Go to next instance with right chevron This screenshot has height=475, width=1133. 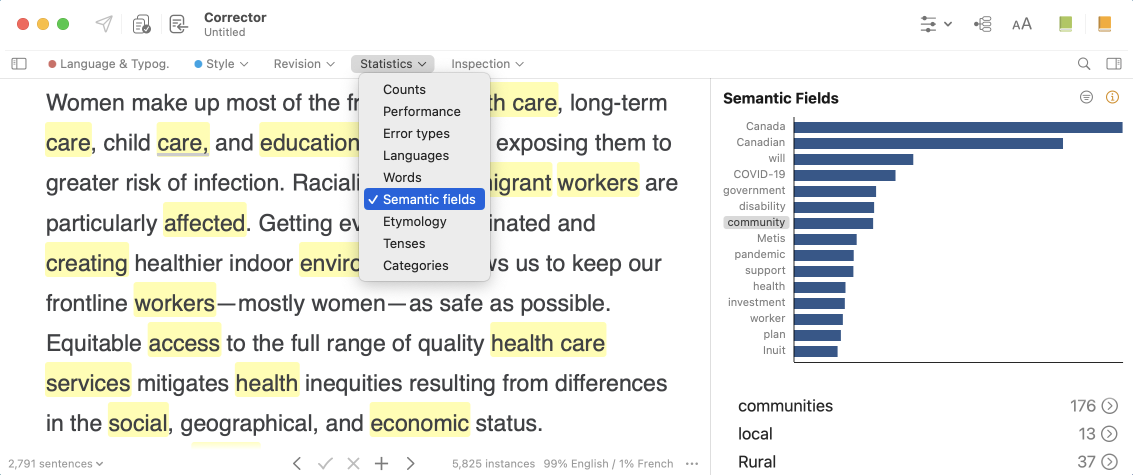click(x=410, y=463)
